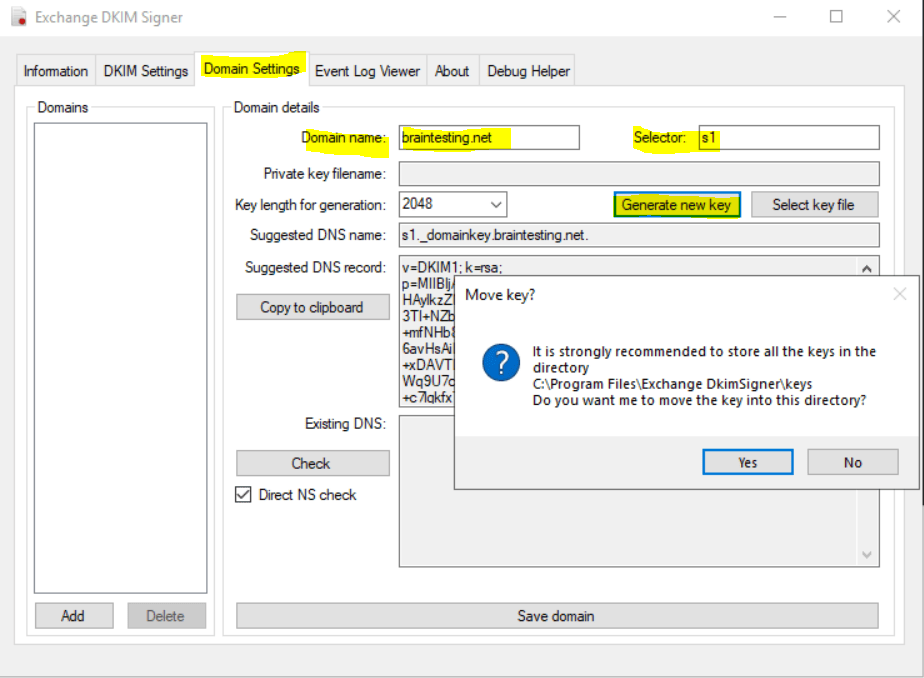The width and height of the screenshot is (924, 678).
Task: Click the Exchange DKIM Signer app icon
Action: (x=19, y=16)
